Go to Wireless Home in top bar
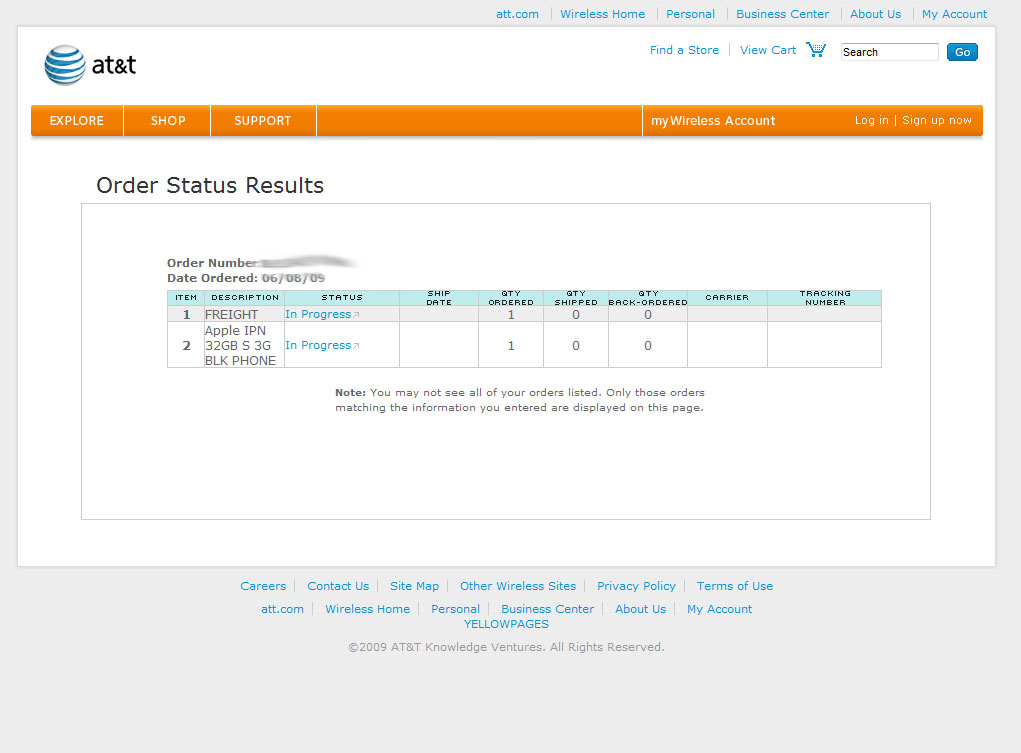The width and height of the screenshot is (1021, 753). 602,14
